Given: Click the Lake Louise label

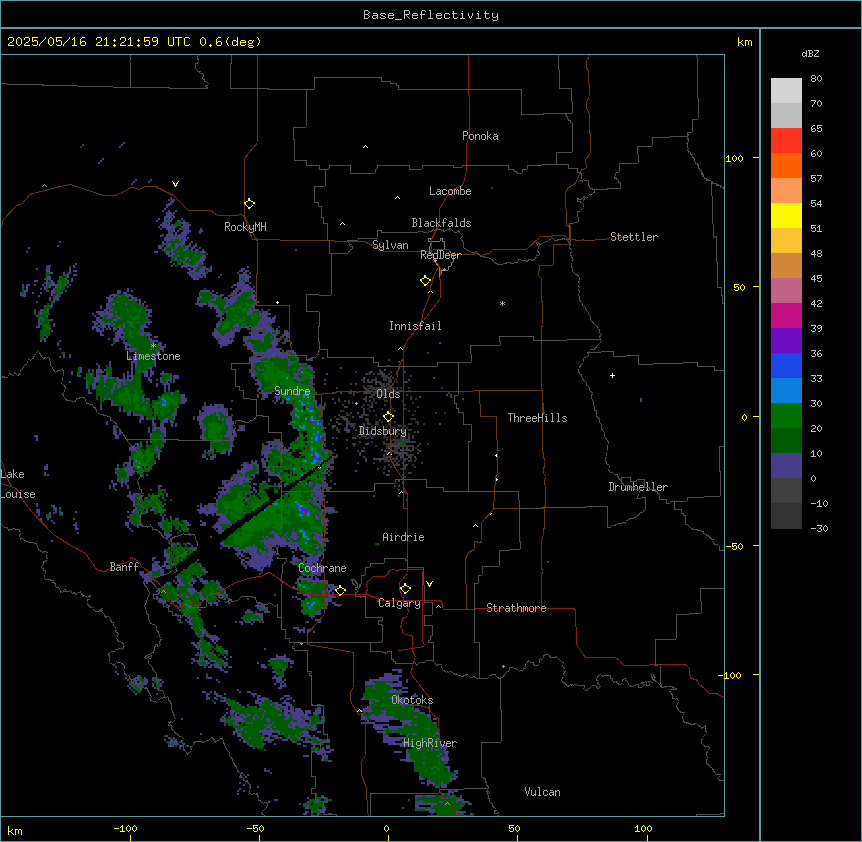Looking at the screenshot, I should [18, 484].
